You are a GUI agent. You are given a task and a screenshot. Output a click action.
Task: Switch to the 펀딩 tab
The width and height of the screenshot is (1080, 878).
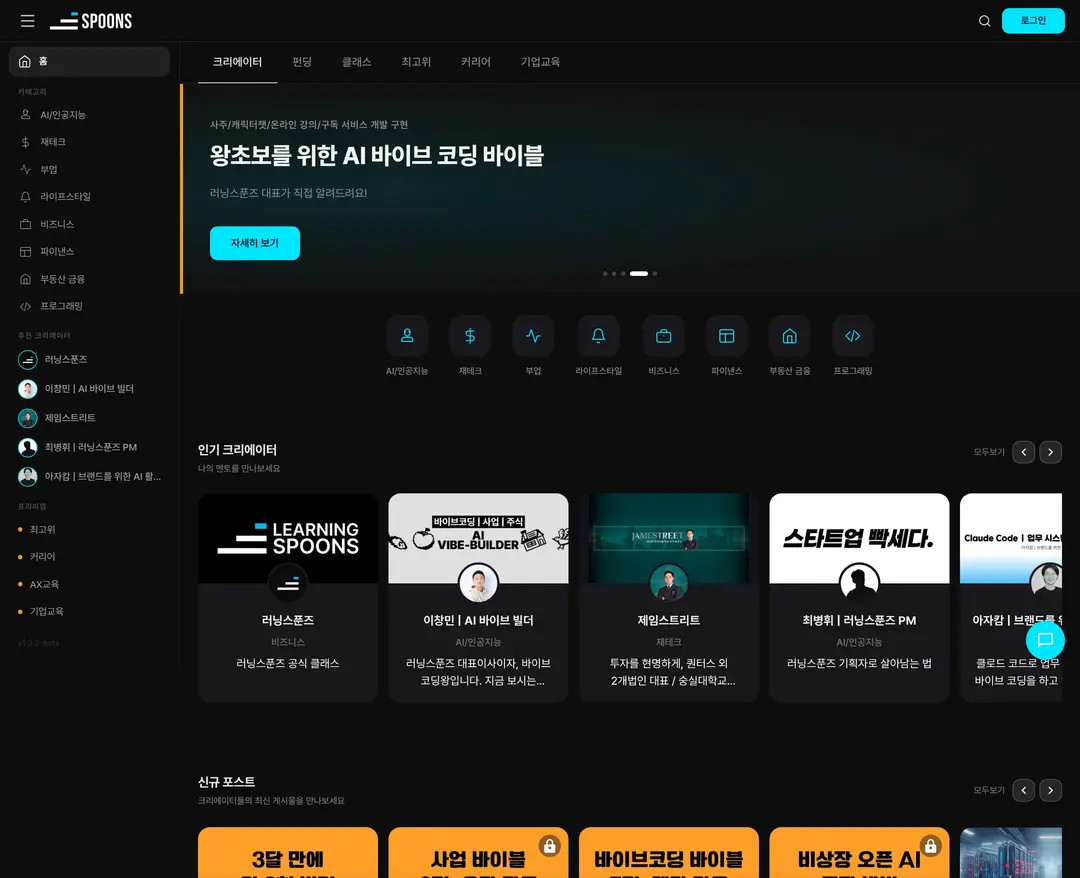click(x=302, y=62)
